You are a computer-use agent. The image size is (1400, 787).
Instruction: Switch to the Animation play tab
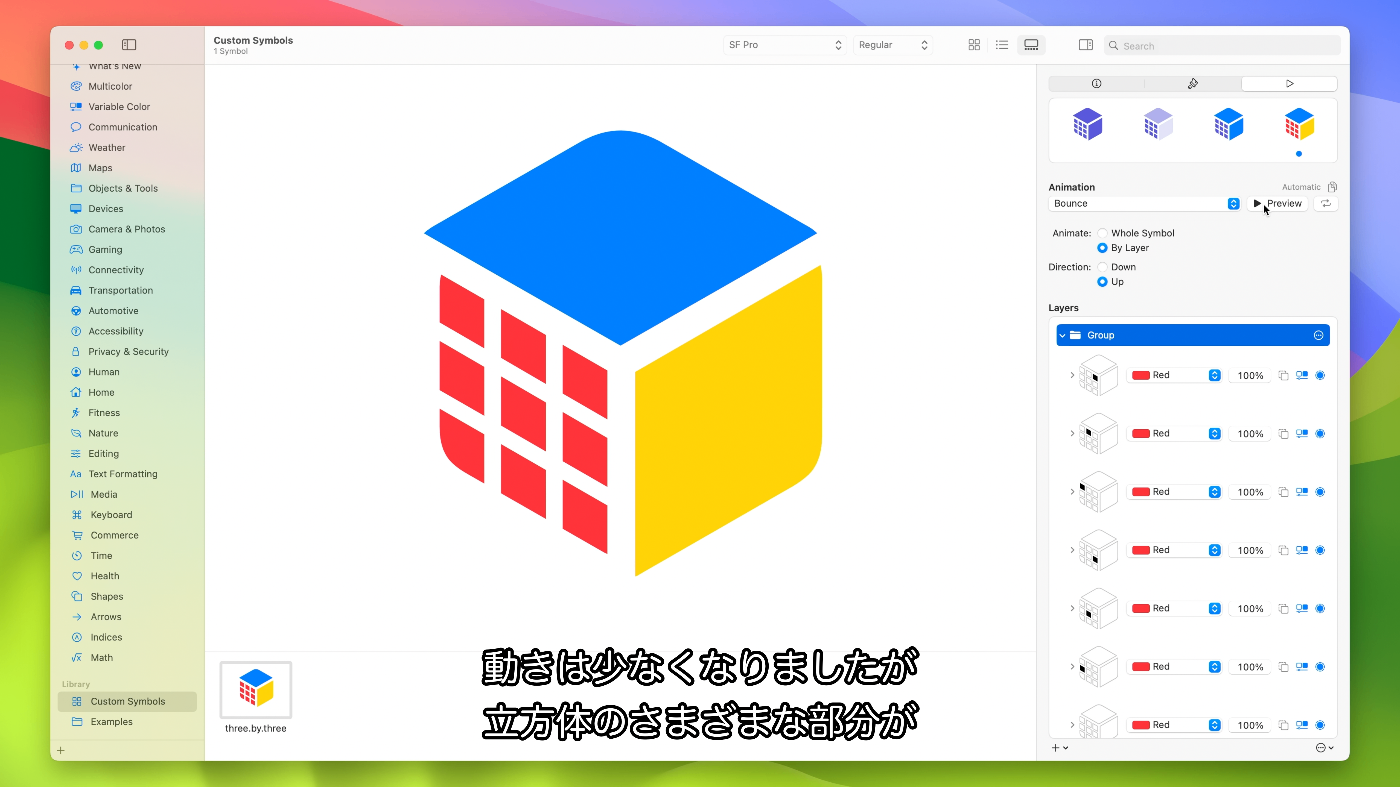[1289, 84]
